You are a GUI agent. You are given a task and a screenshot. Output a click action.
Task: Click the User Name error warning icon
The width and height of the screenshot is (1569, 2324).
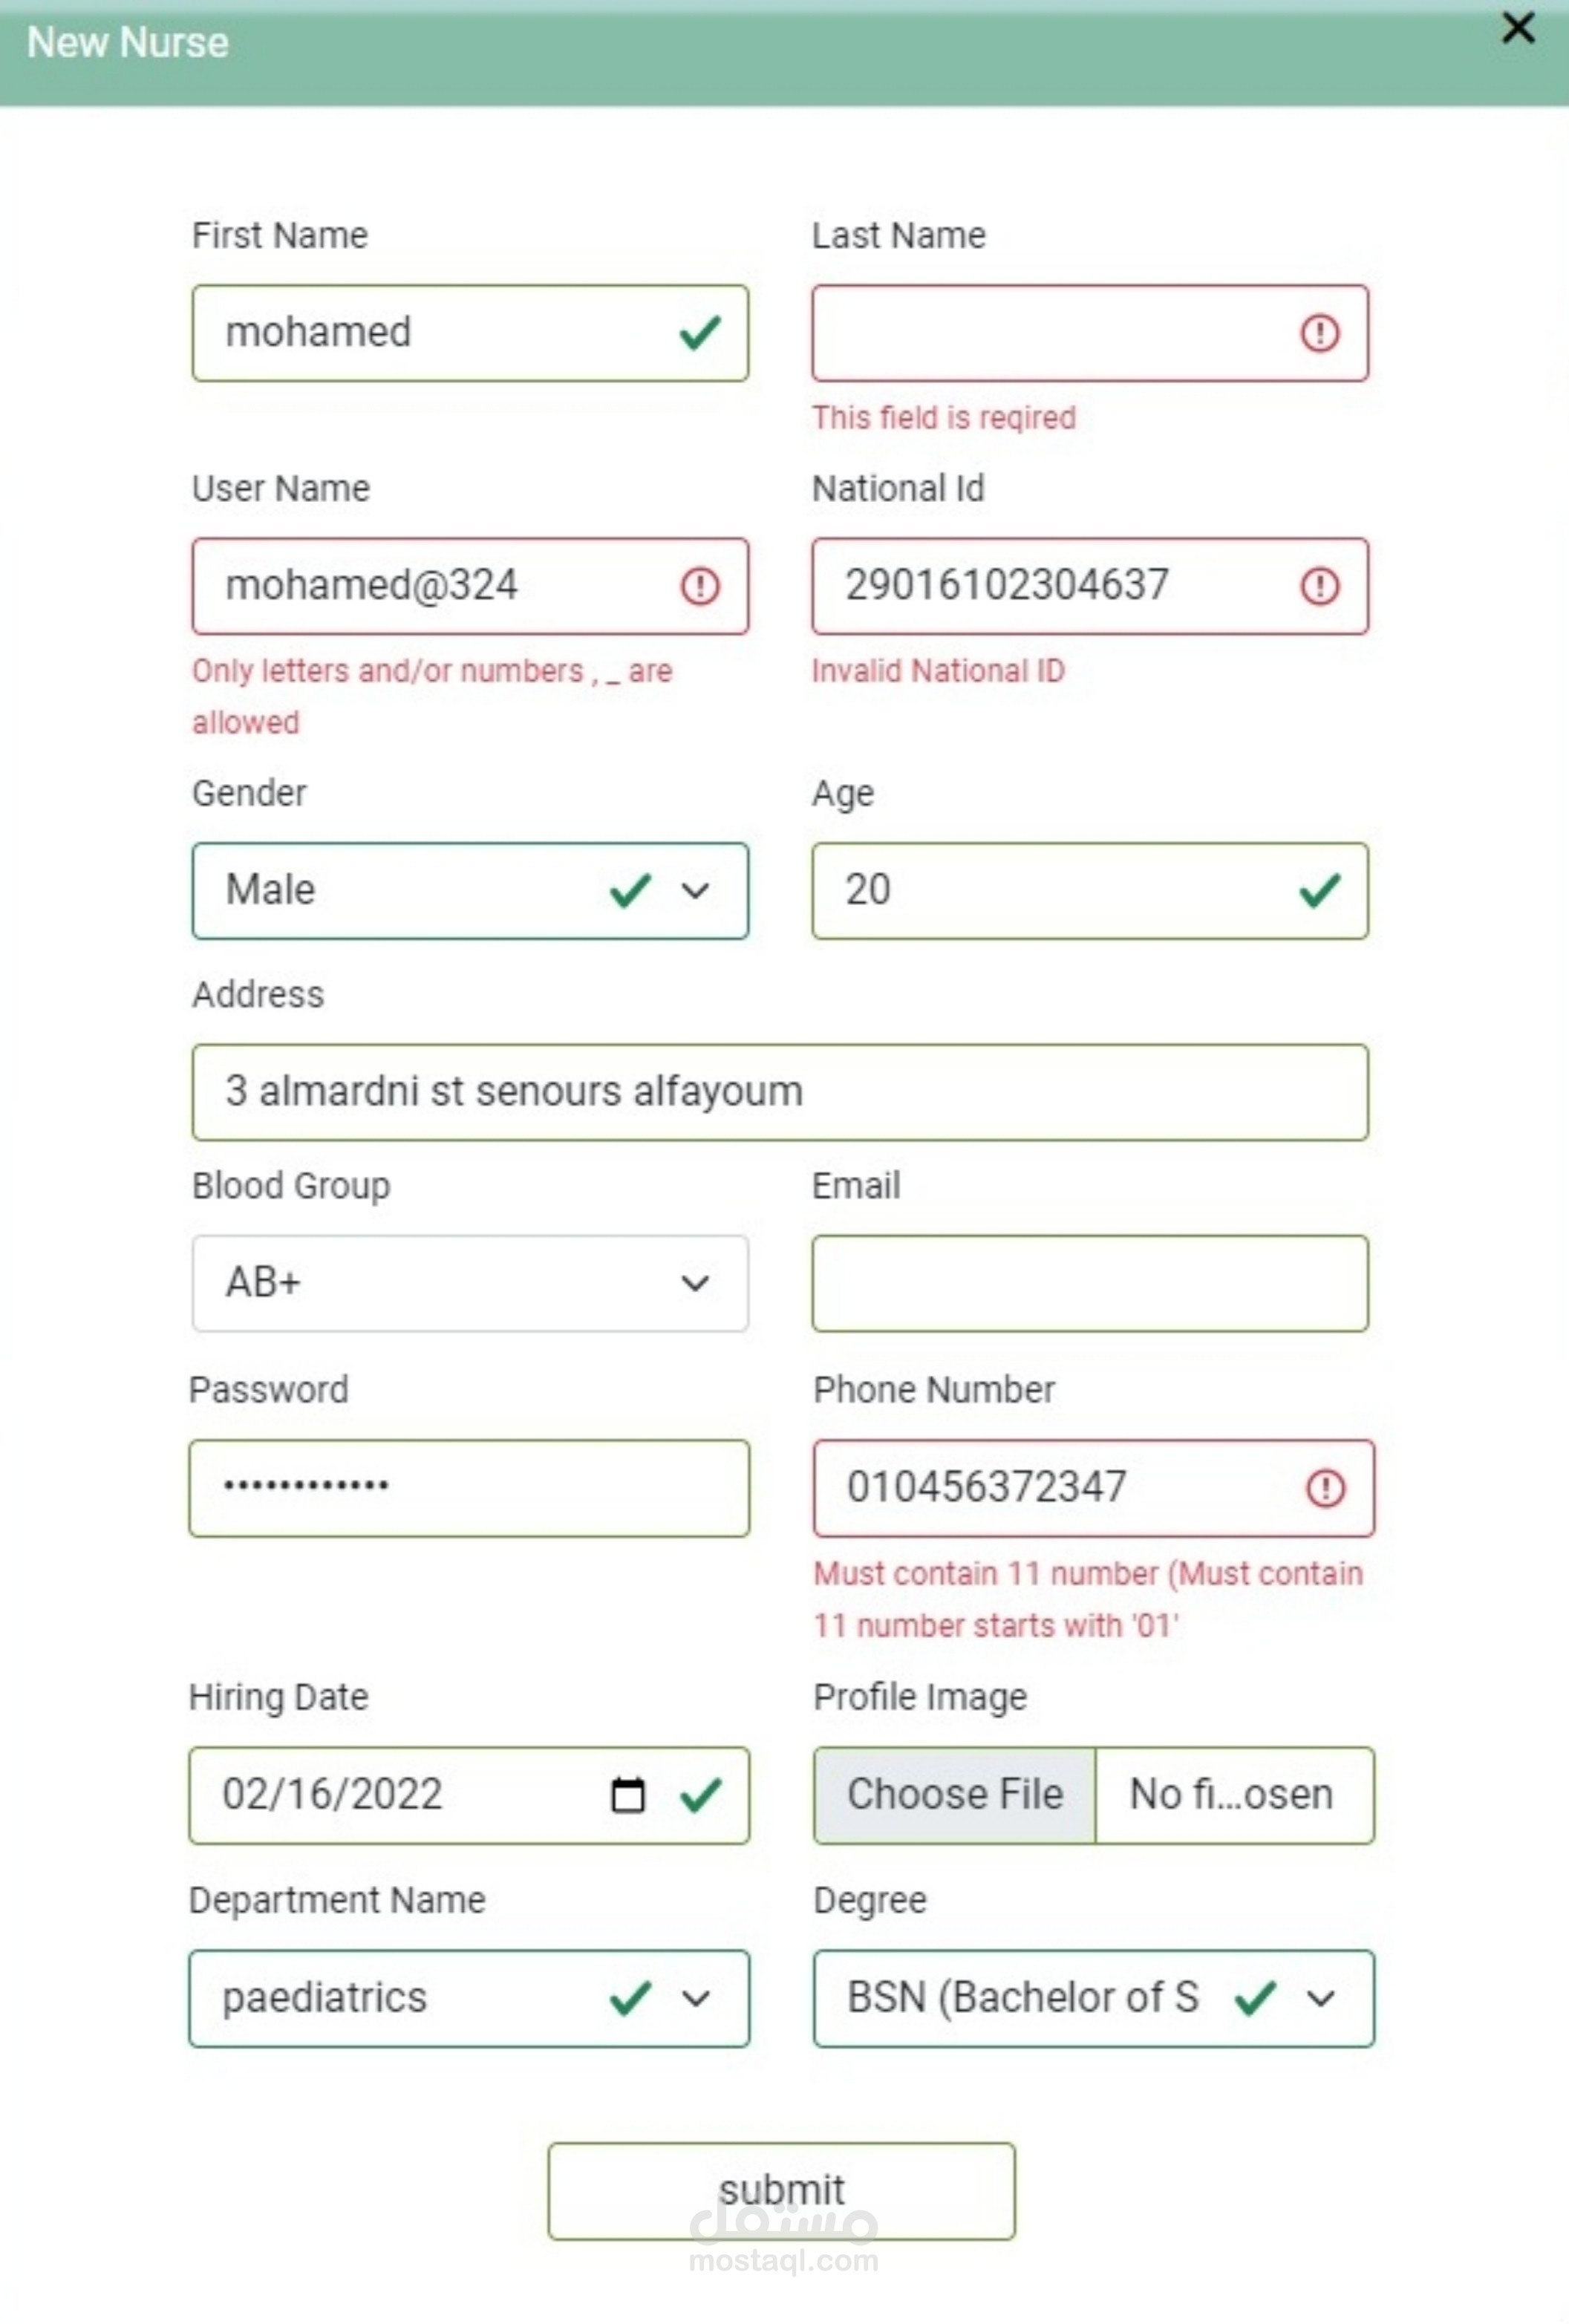point(699,586)
